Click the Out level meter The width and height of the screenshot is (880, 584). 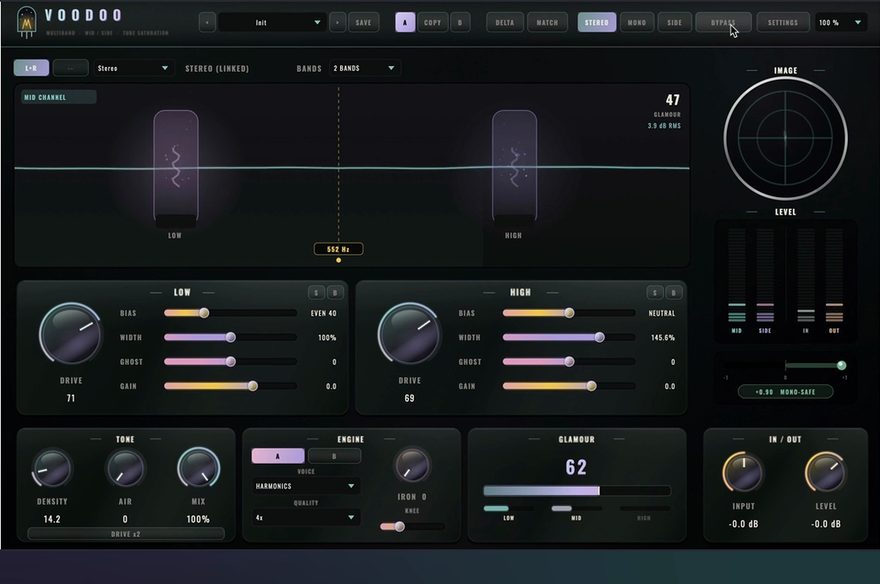pyautogui.click(x=835, y=275)
